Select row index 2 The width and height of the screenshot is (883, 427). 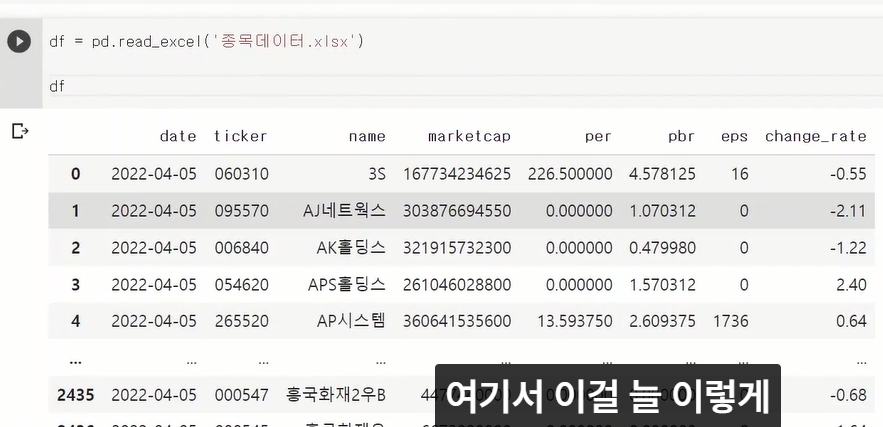(x=75, y=248)
